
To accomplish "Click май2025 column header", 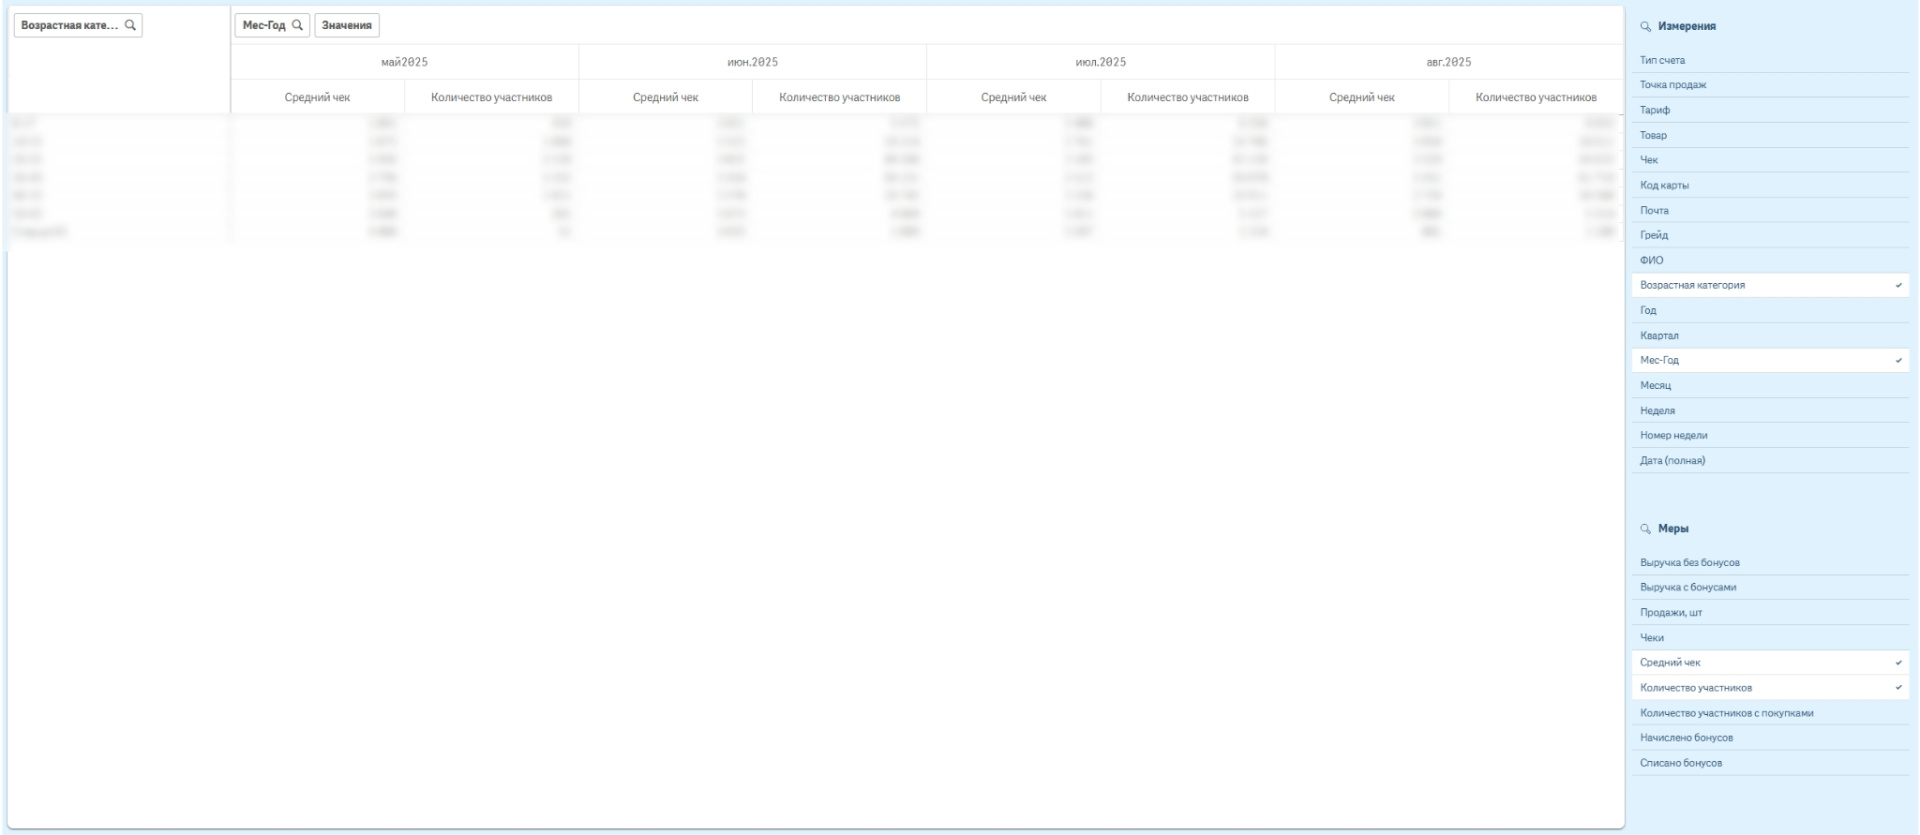I will point(404,62).
